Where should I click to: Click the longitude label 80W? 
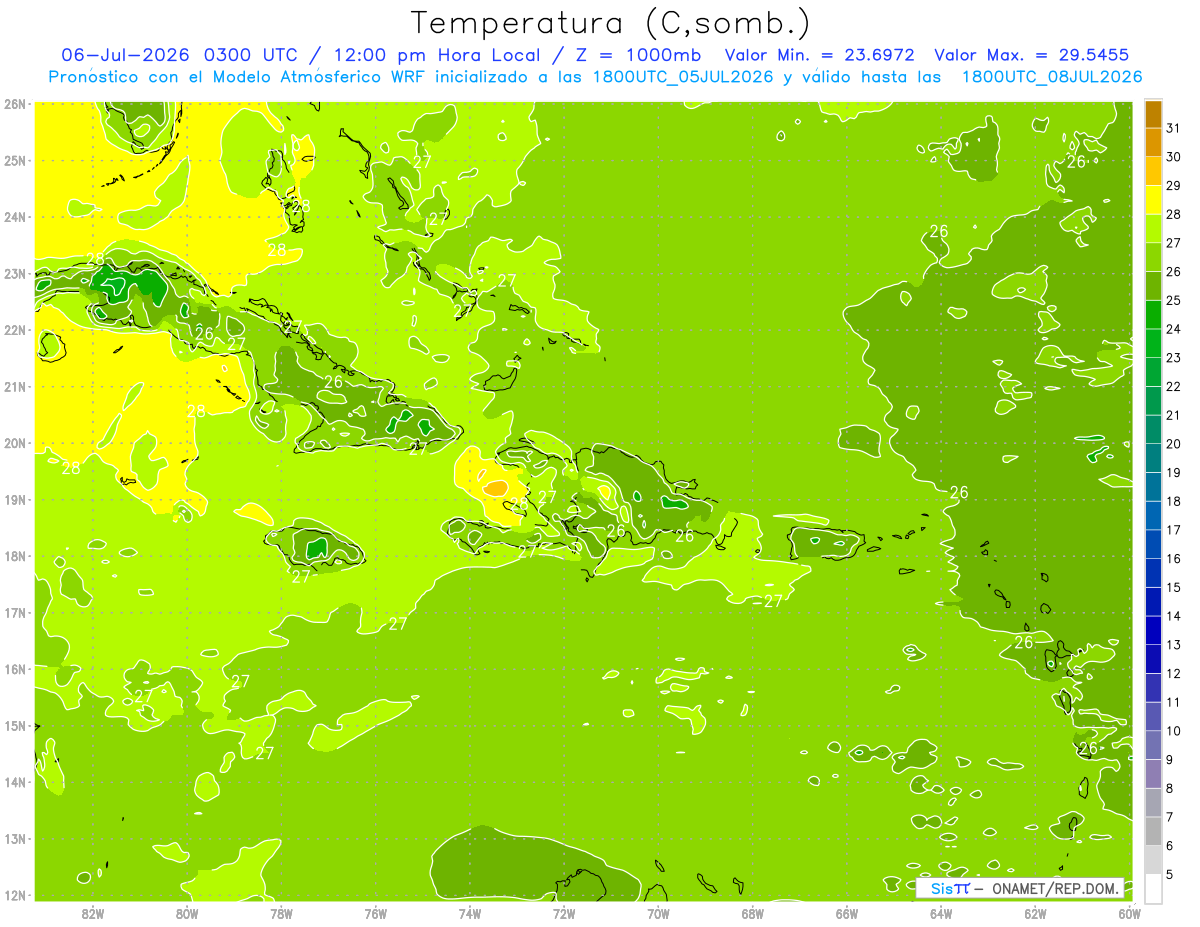click(187, 913)
